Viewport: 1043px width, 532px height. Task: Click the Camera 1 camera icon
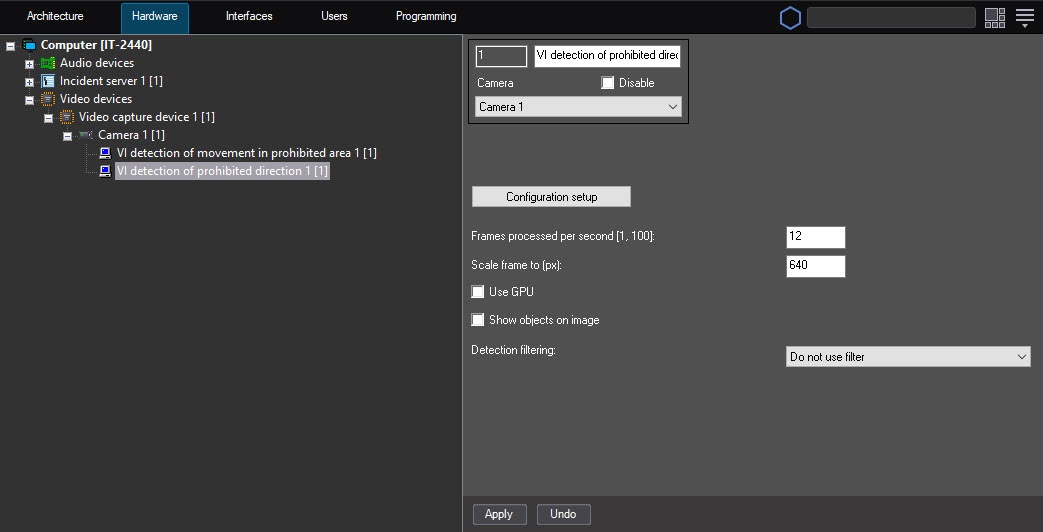point(86,135)
